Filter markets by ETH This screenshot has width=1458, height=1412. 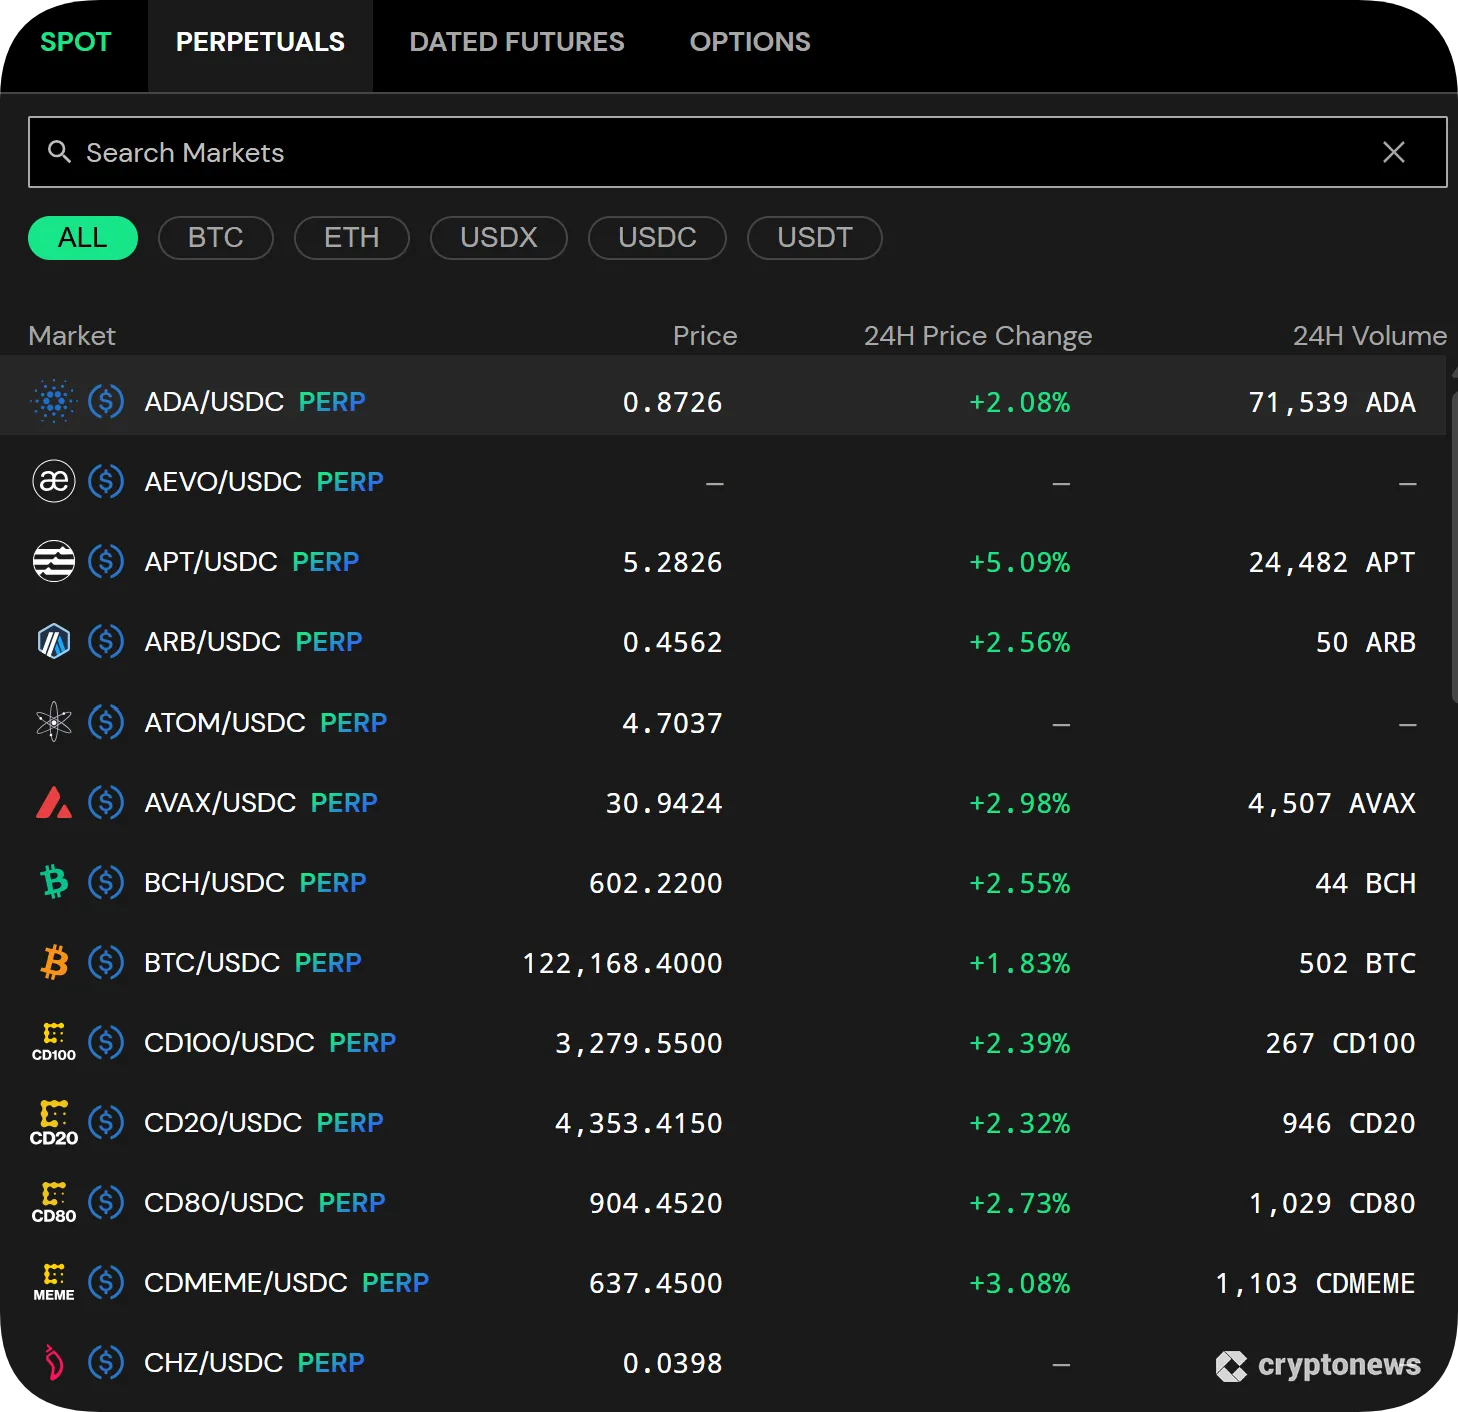coord(352,238)
